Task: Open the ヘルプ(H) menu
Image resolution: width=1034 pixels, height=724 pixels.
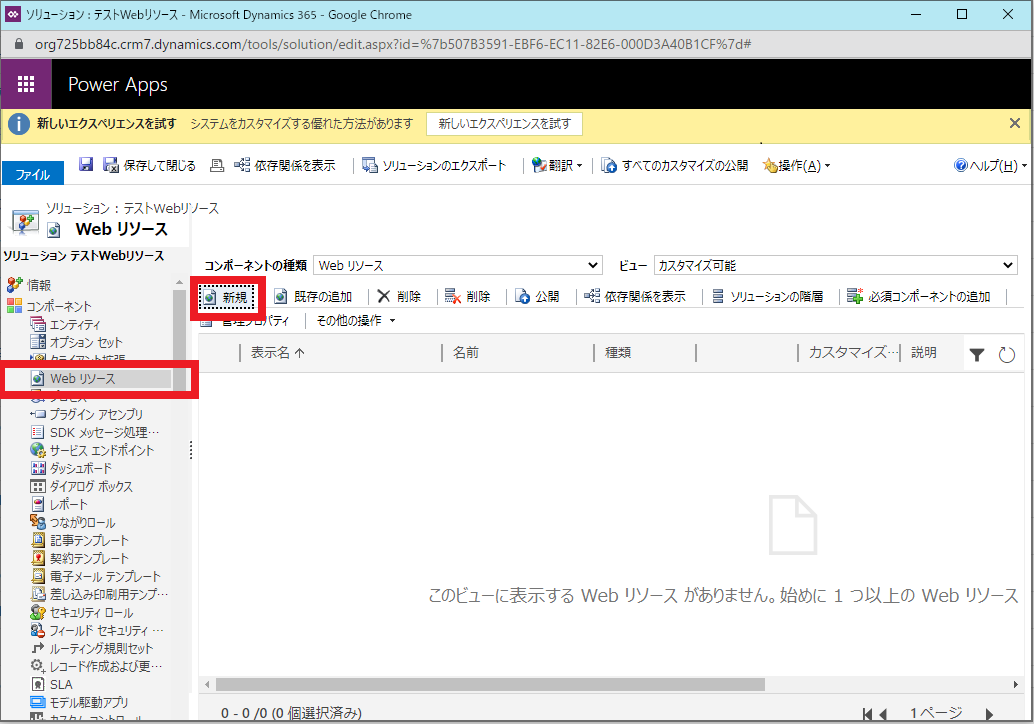Action: 990,166
